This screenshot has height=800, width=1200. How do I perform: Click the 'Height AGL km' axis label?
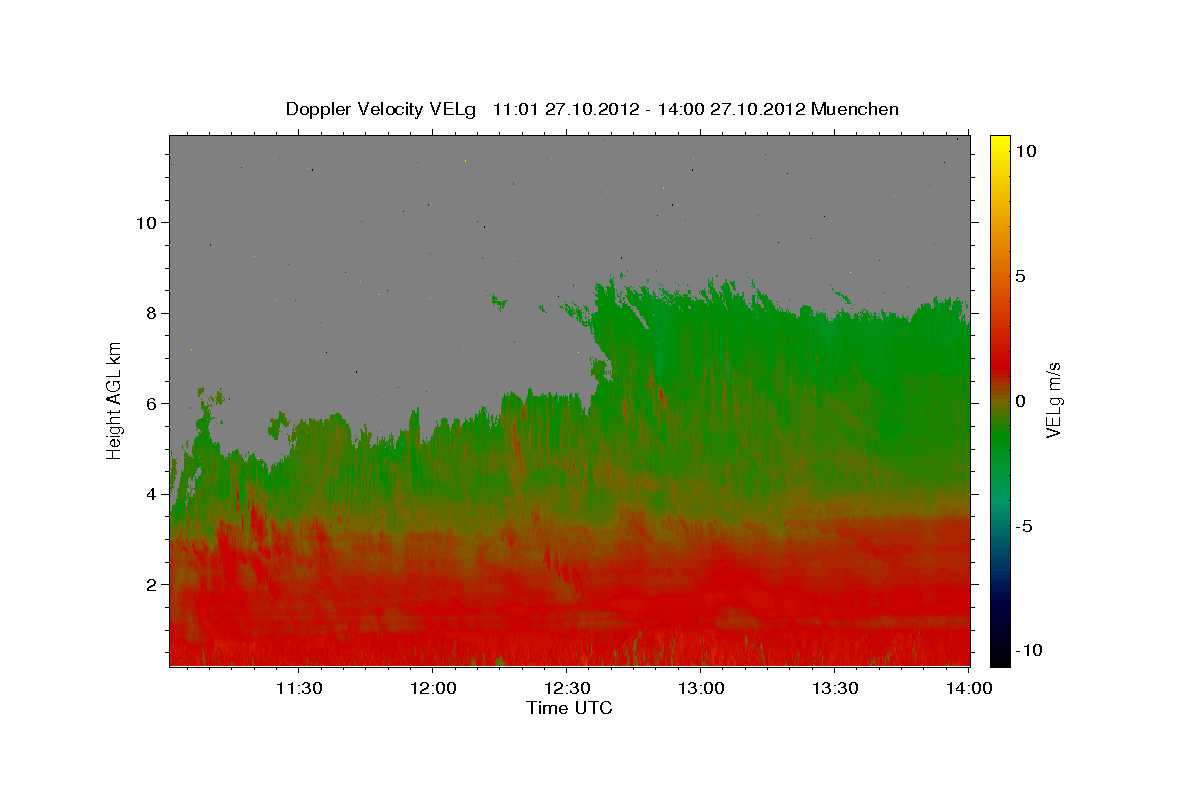[x=114, y=400]
